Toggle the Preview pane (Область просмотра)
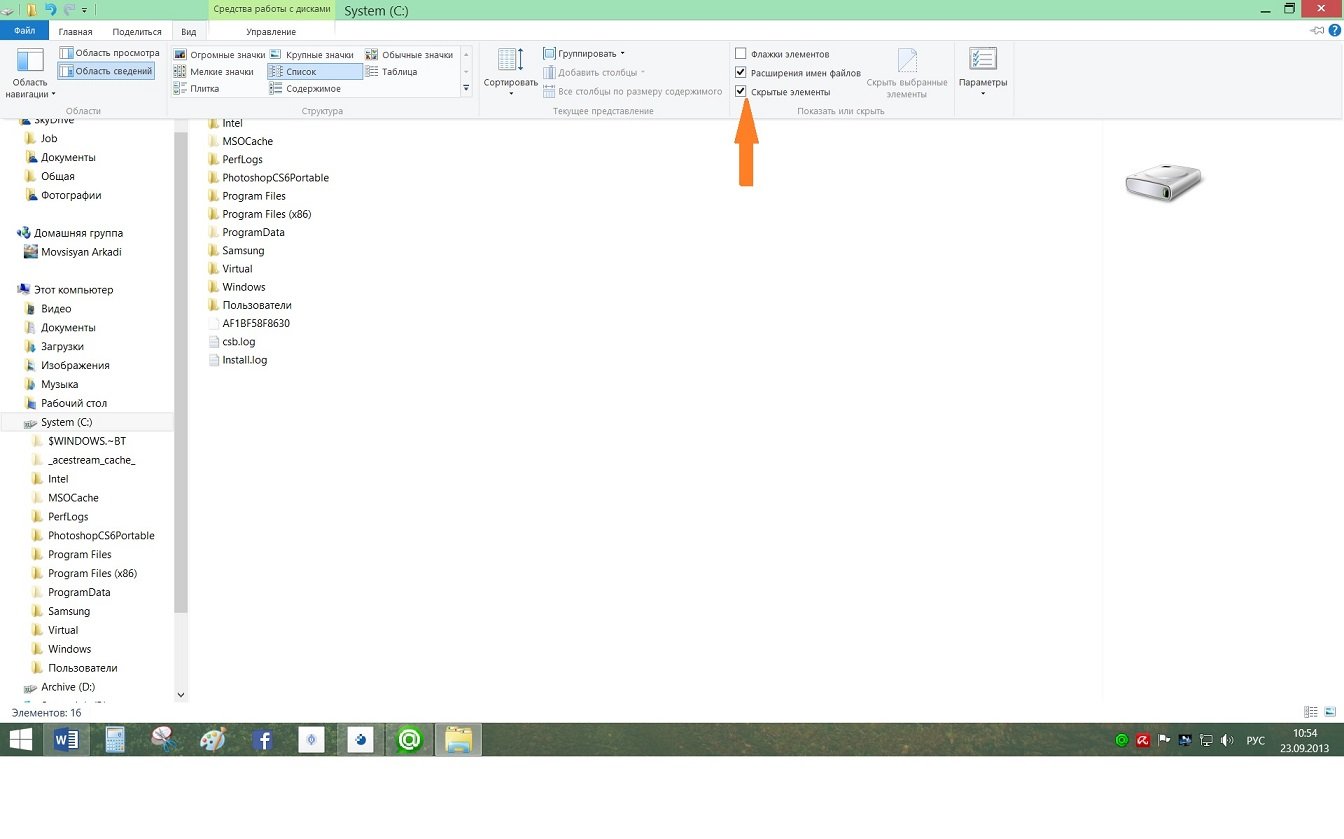 point(109,53)
